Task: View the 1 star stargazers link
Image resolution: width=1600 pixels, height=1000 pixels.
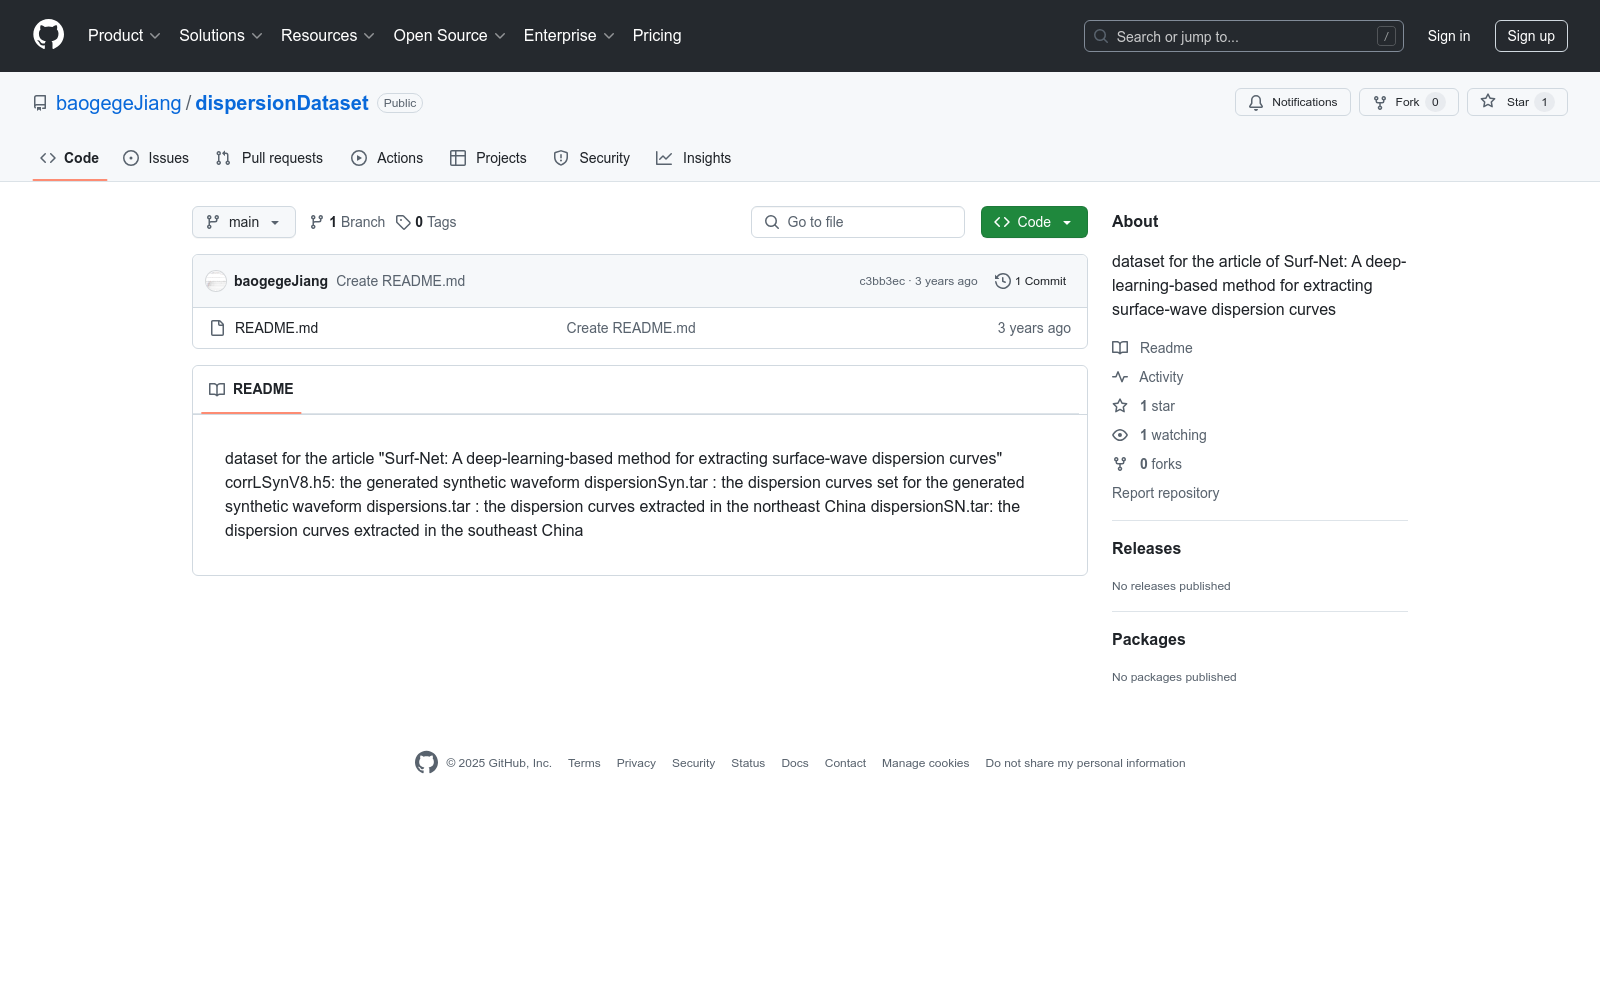Action: coord(1144,406)
